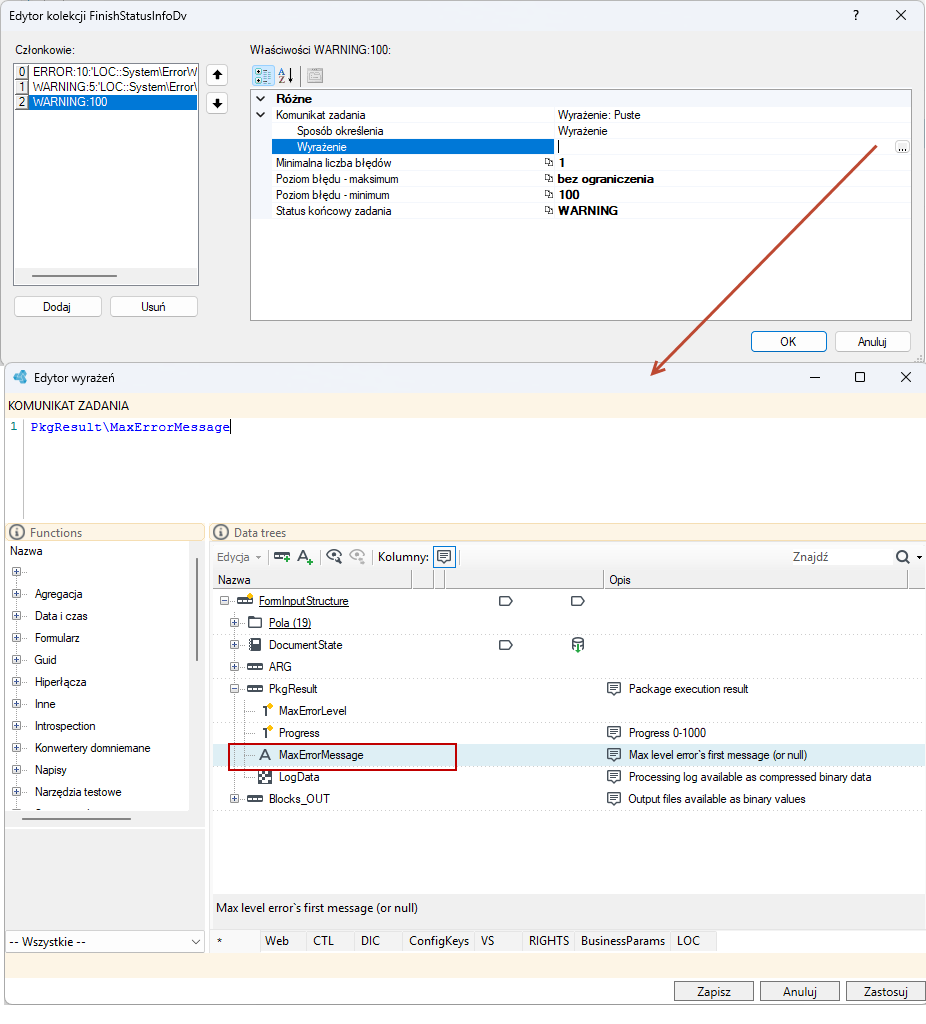Open the ellipsis button in the Wyrażenie row

click(902, 147)
